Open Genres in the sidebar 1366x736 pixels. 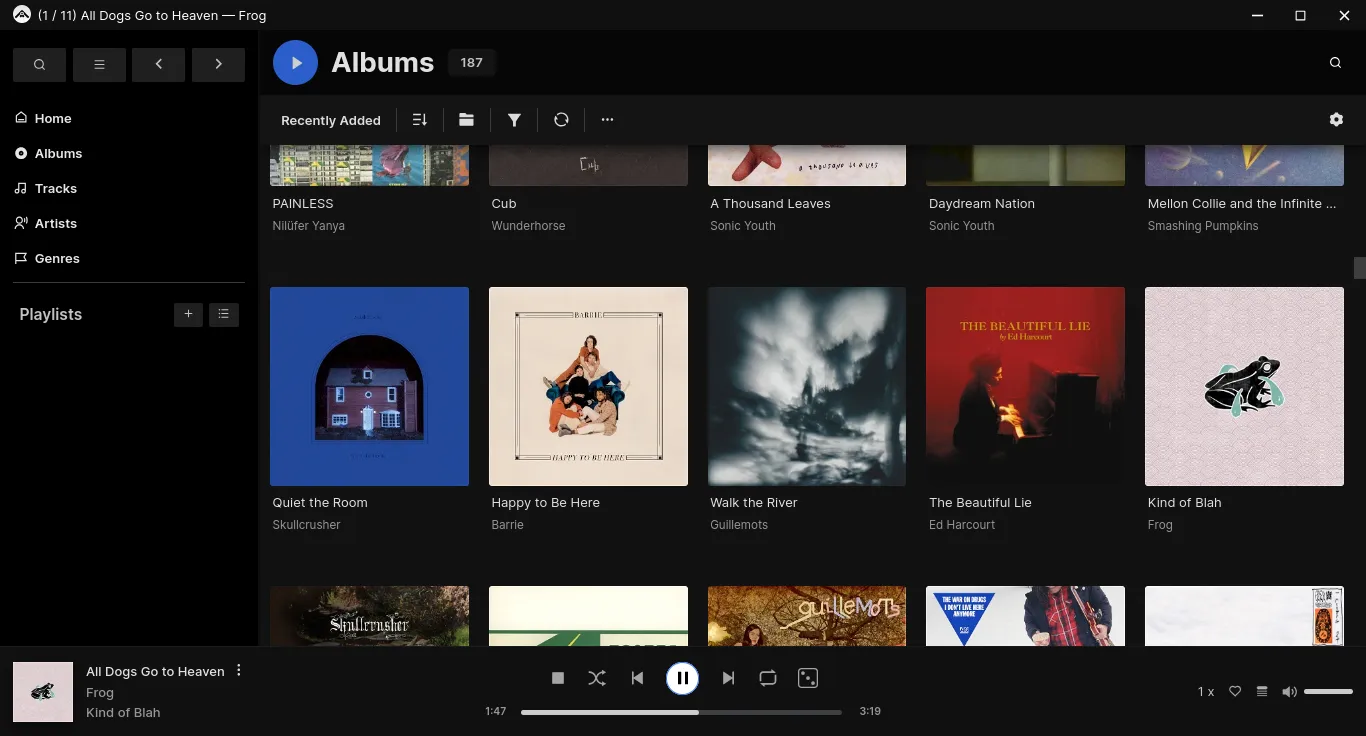click(x=57, y=258)
